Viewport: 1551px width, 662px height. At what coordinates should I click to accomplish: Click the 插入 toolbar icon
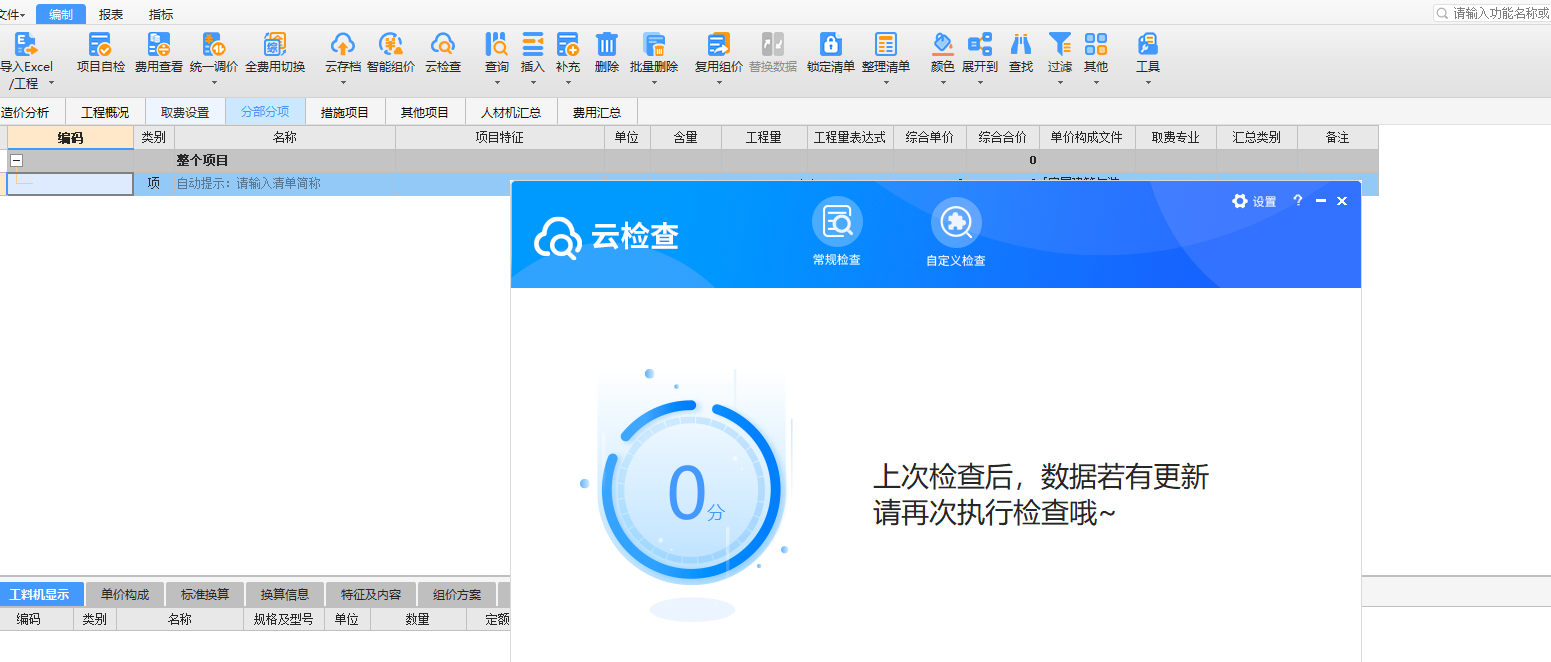pos(533,44)
